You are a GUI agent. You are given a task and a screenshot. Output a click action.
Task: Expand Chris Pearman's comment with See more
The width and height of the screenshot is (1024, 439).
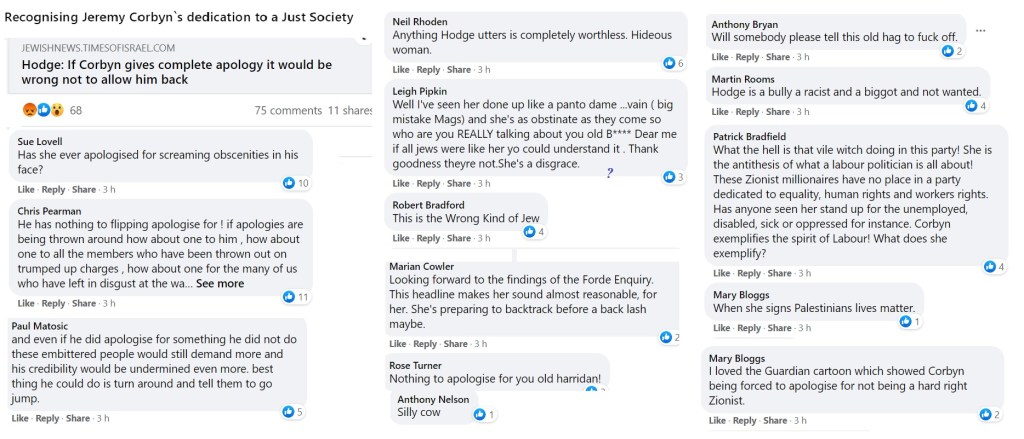coord(220,283)
